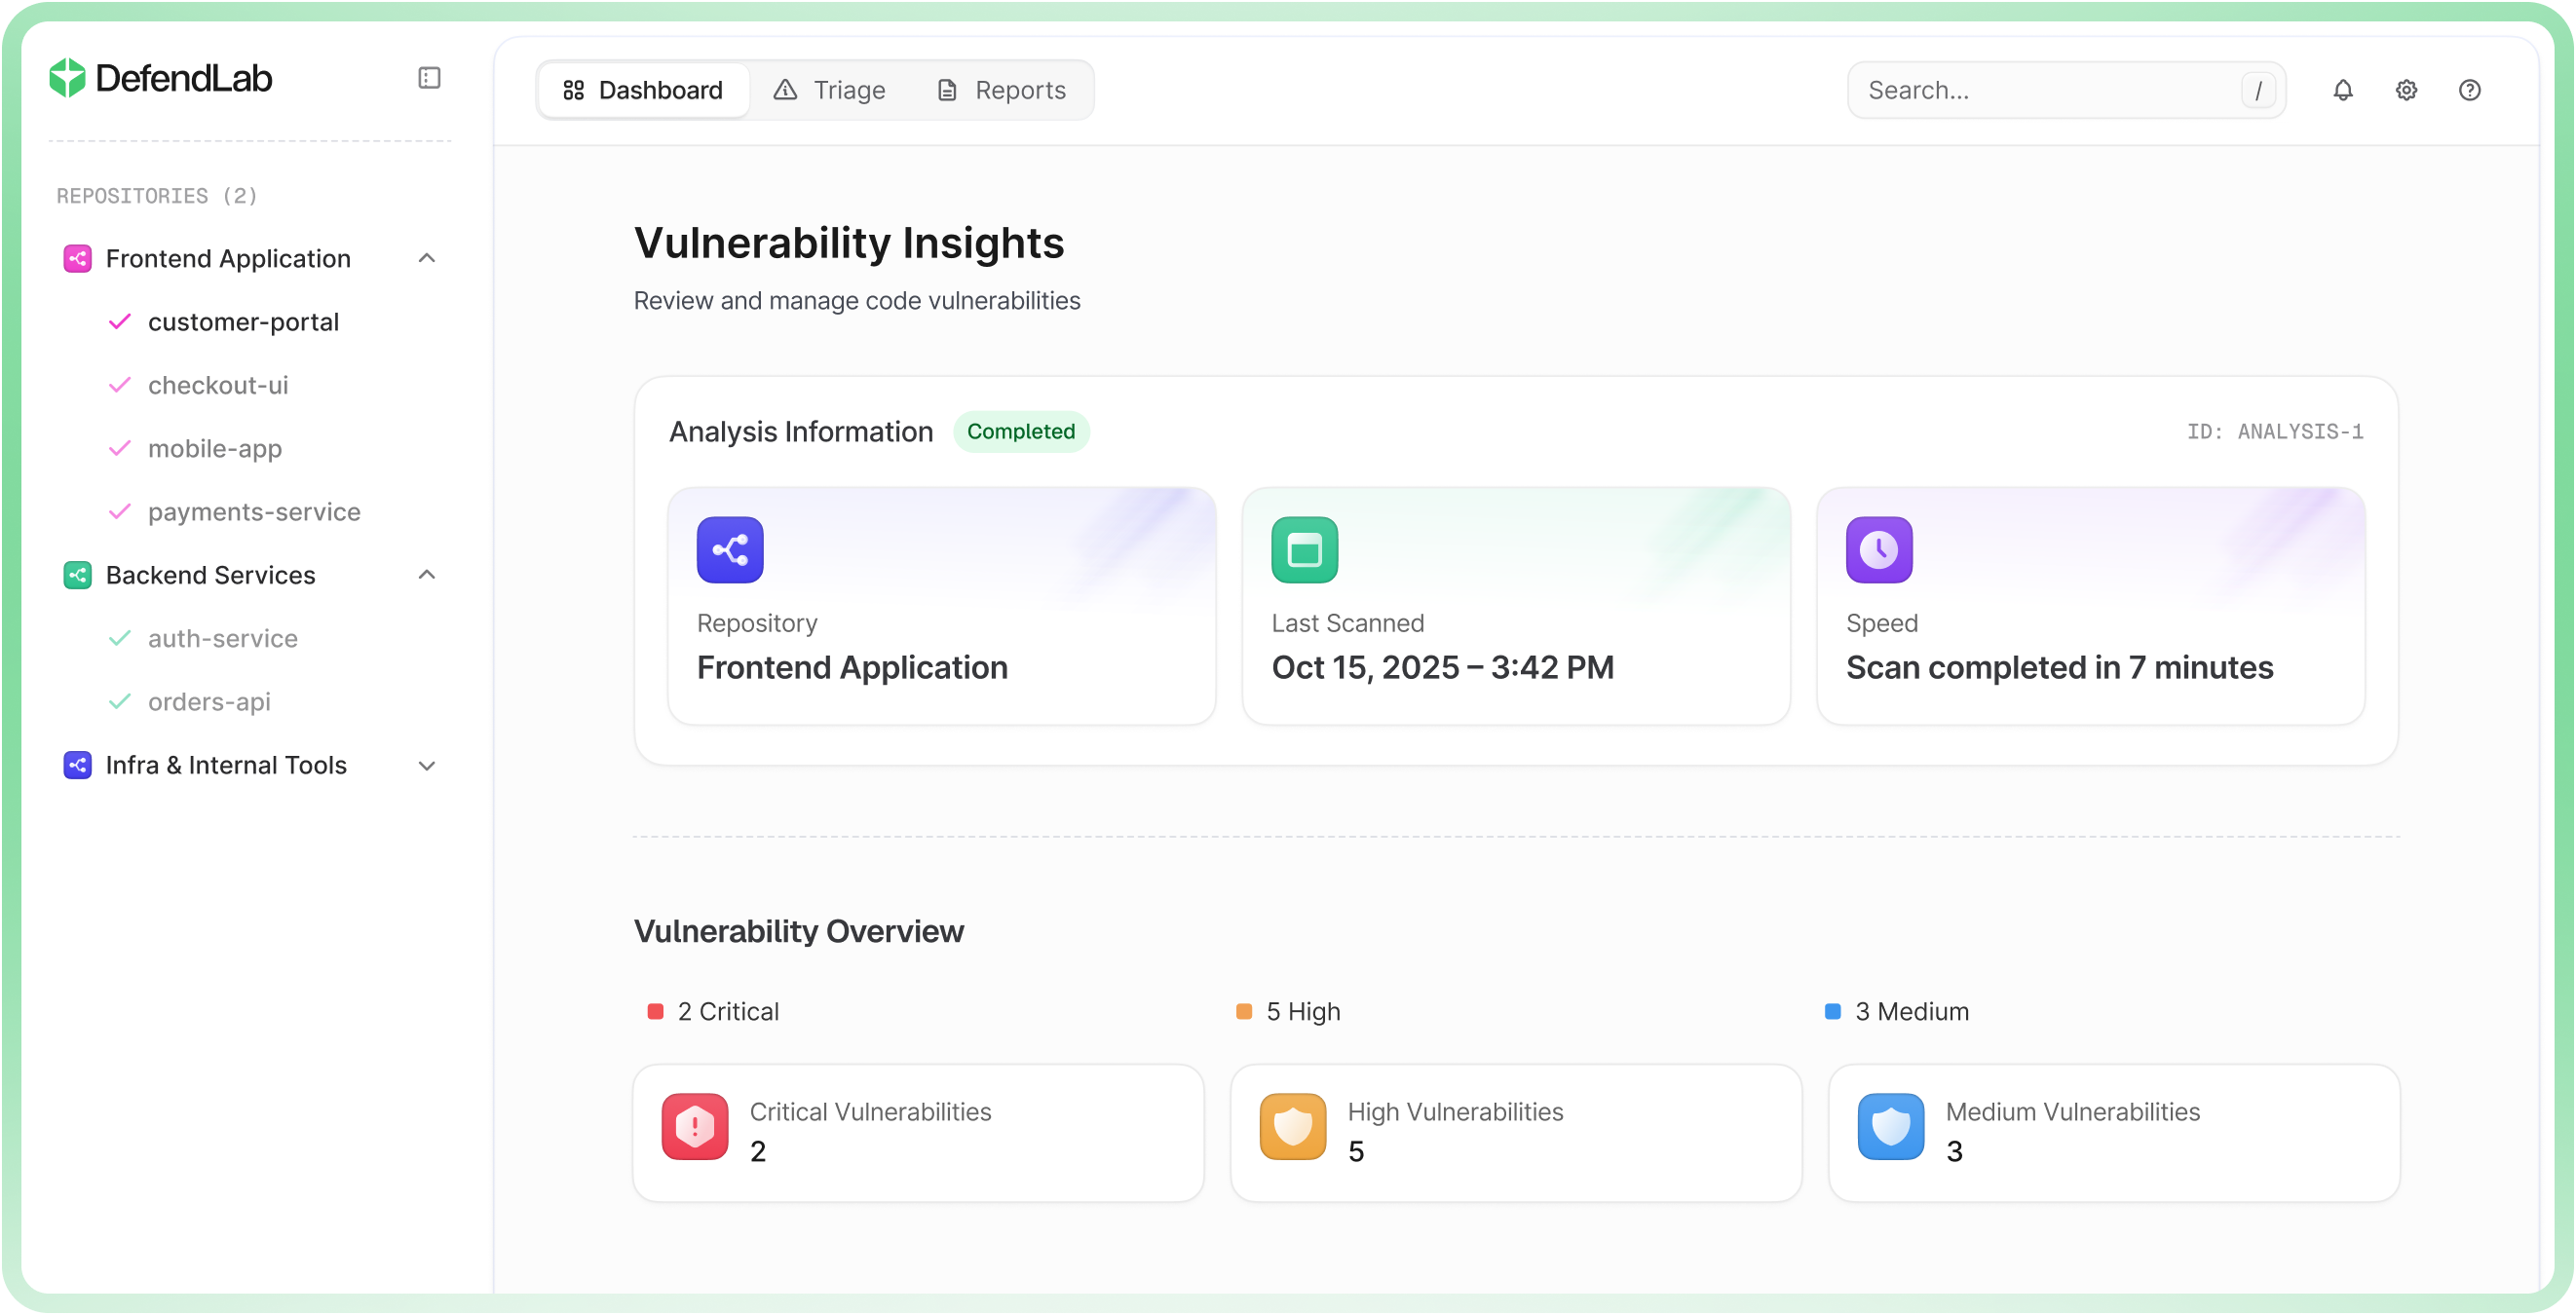Click the notification bell icon
This screenshot has width=2576, height=1315.
coord(2344,90)
